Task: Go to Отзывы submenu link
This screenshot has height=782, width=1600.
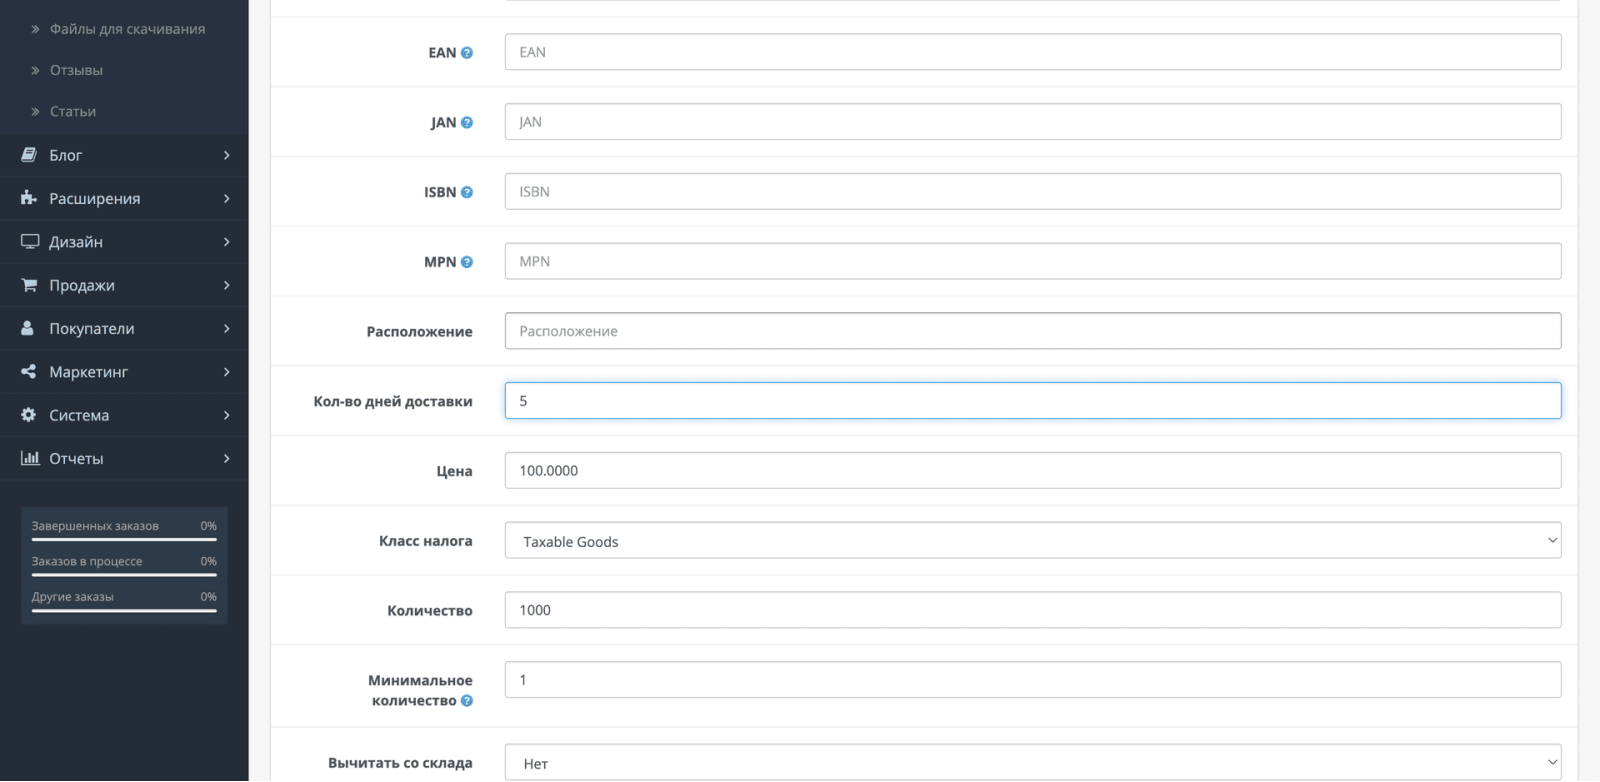Action: 76,70
